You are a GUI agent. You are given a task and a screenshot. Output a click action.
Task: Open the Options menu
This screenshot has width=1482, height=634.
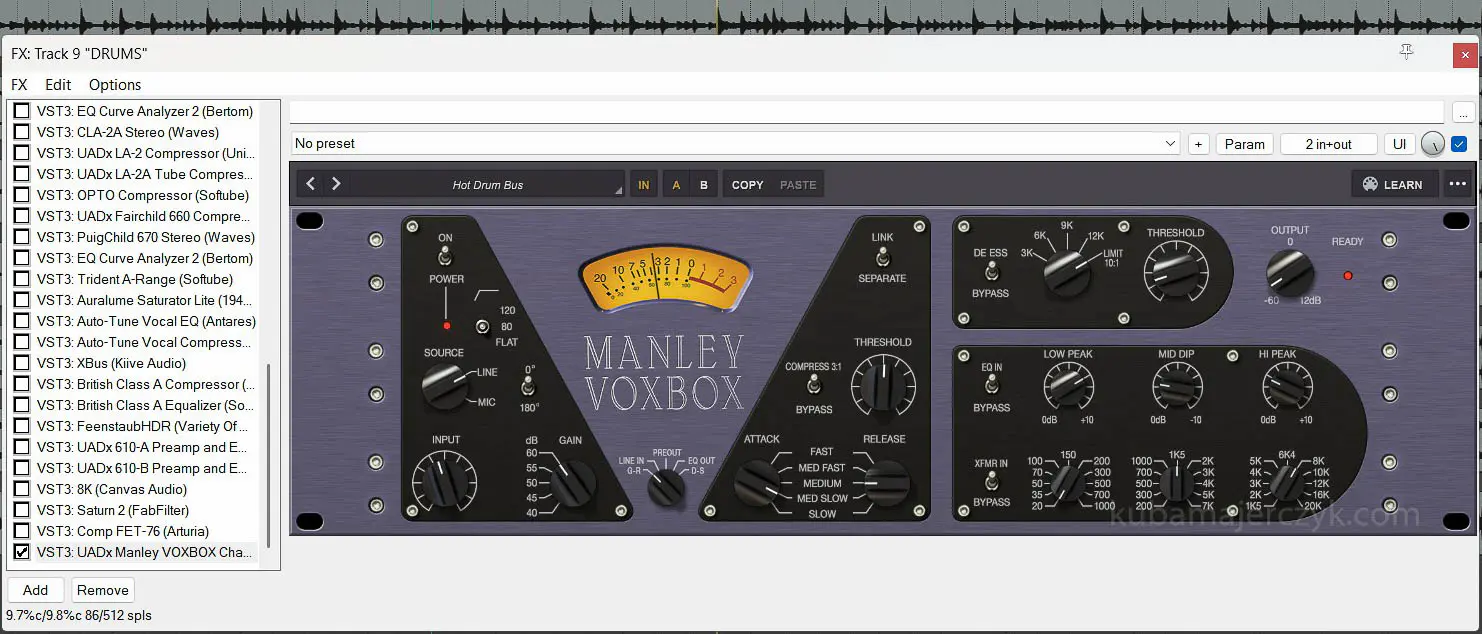tap(115, 85)
